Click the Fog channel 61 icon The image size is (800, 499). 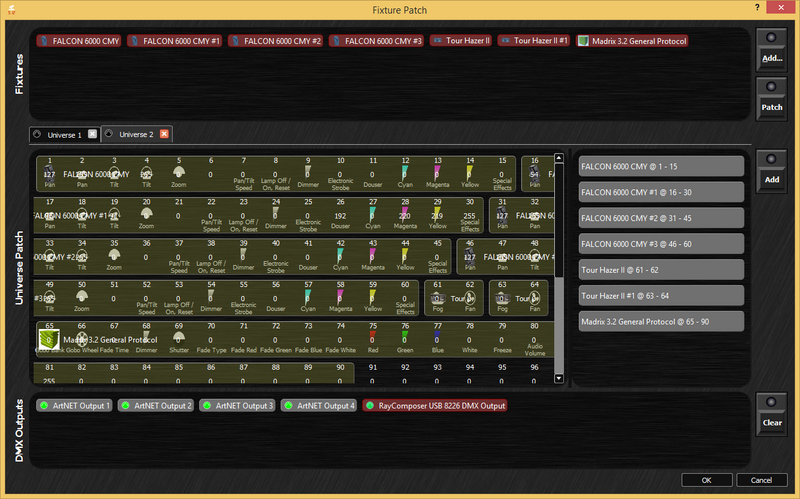point(438,298)
